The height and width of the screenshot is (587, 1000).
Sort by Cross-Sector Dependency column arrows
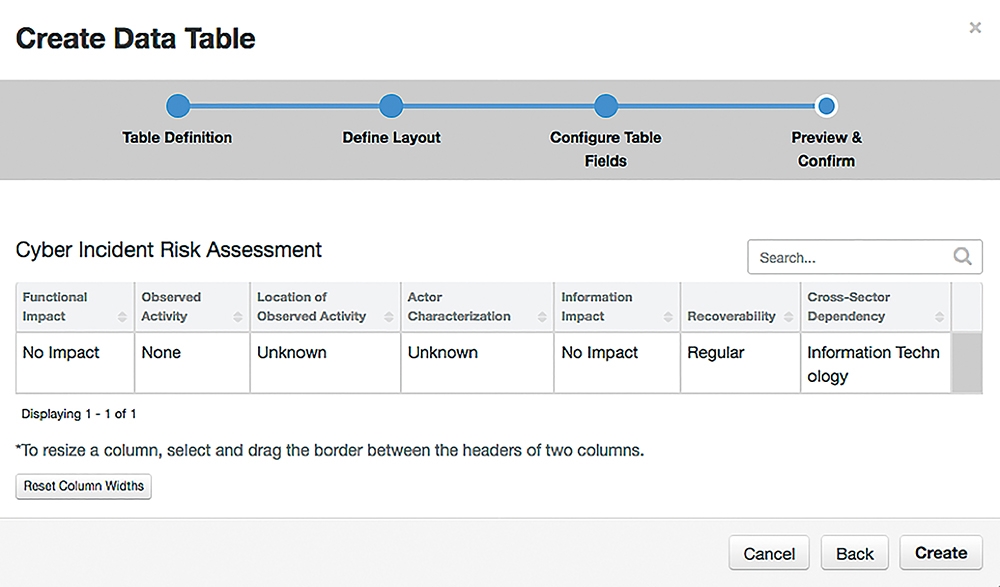click(x=939, y=316)
